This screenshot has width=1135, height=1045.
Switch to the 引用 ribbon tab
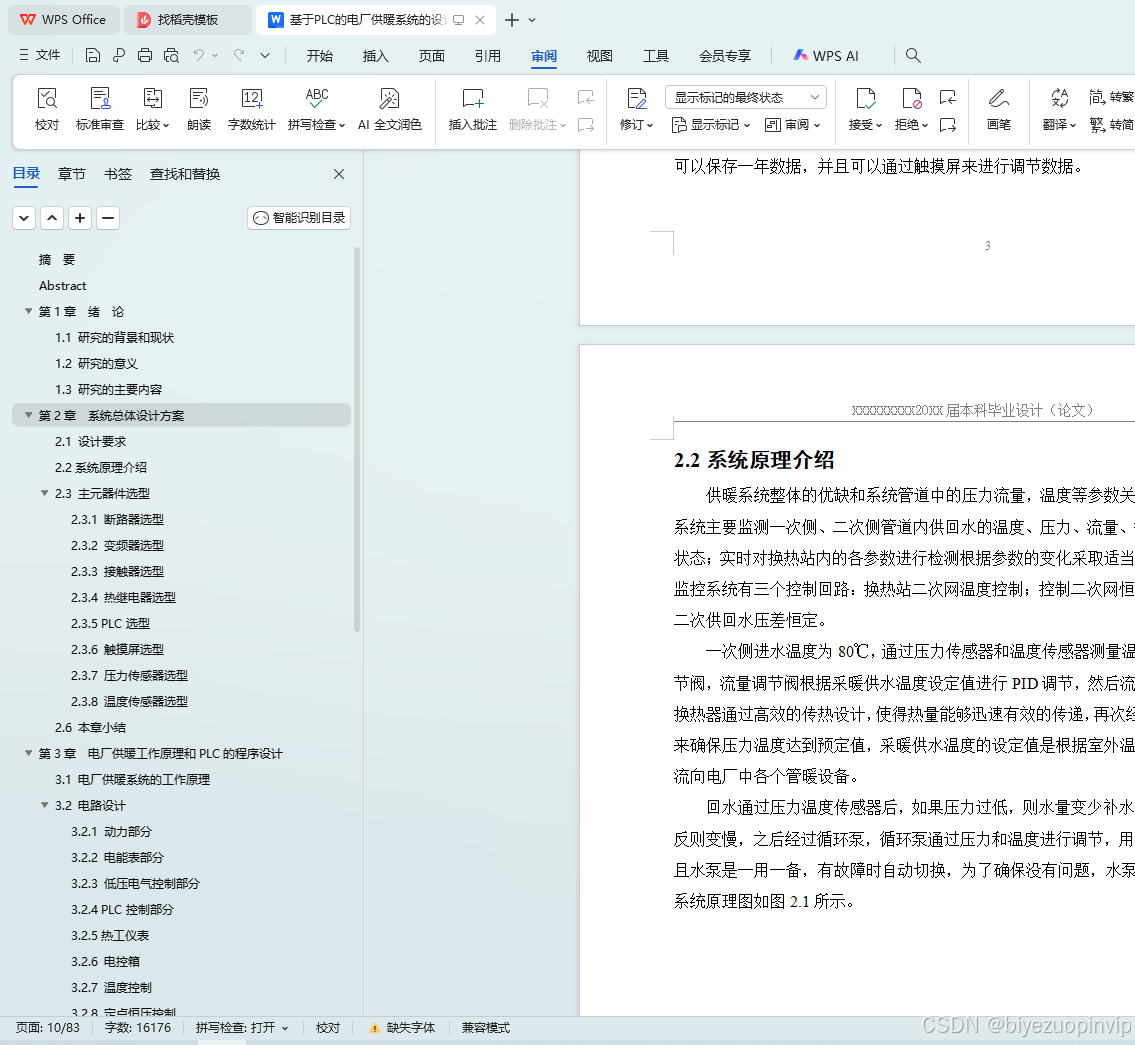(487, 56)
